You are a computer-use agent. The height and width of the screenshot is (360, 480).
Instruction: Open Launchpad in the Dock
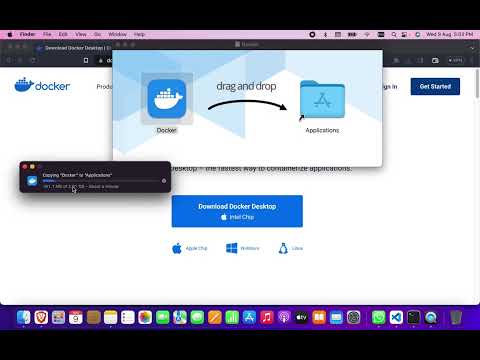[x=58, y=317]
